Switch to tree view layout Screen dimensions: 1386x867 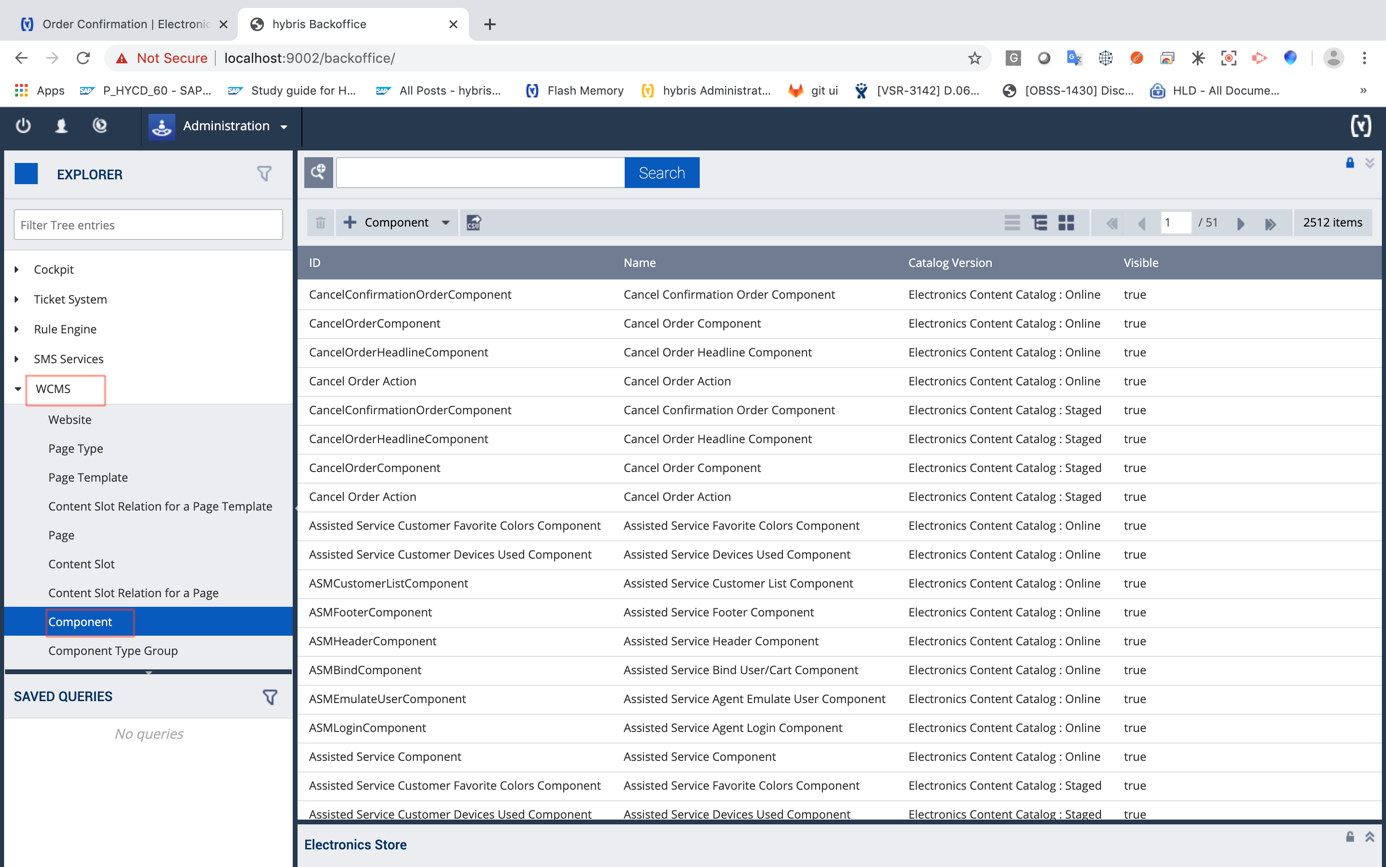1039,223
